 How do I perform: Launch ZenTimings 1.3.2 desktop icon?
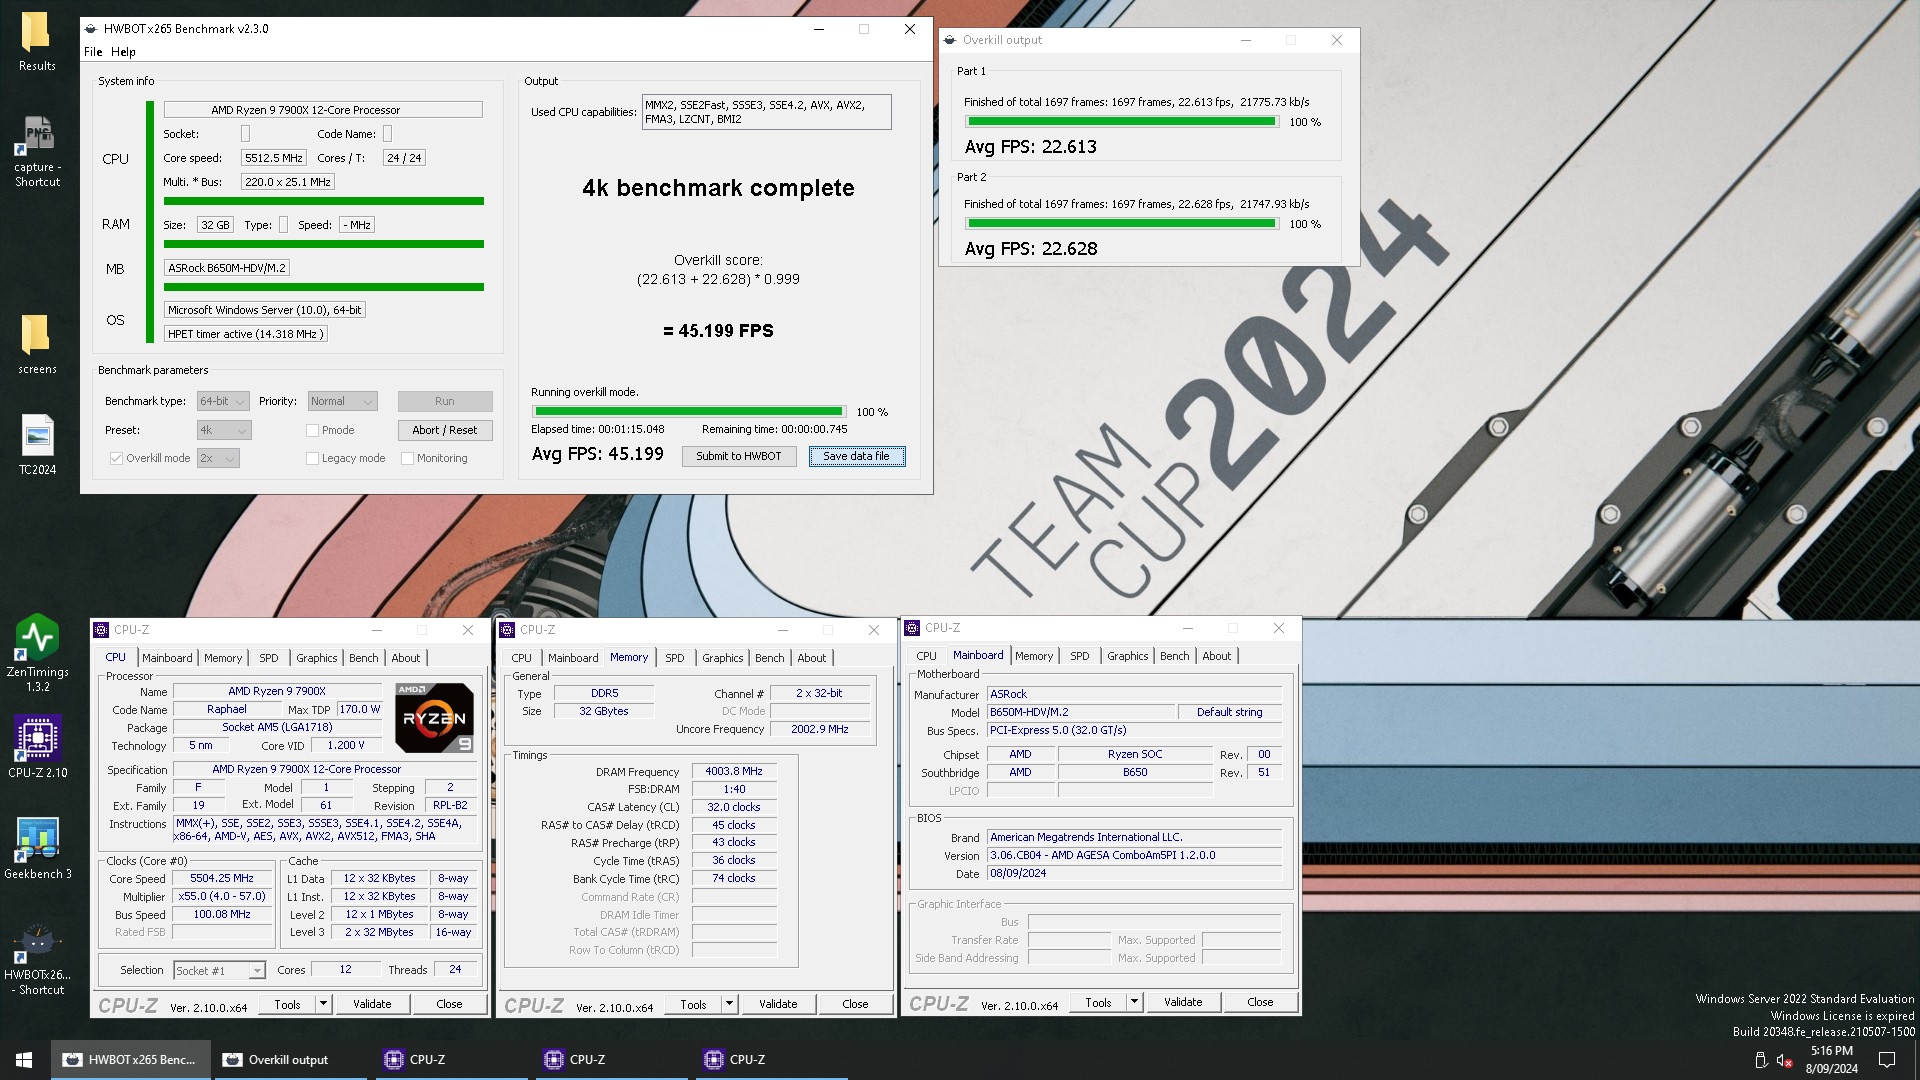coord(37,653)
